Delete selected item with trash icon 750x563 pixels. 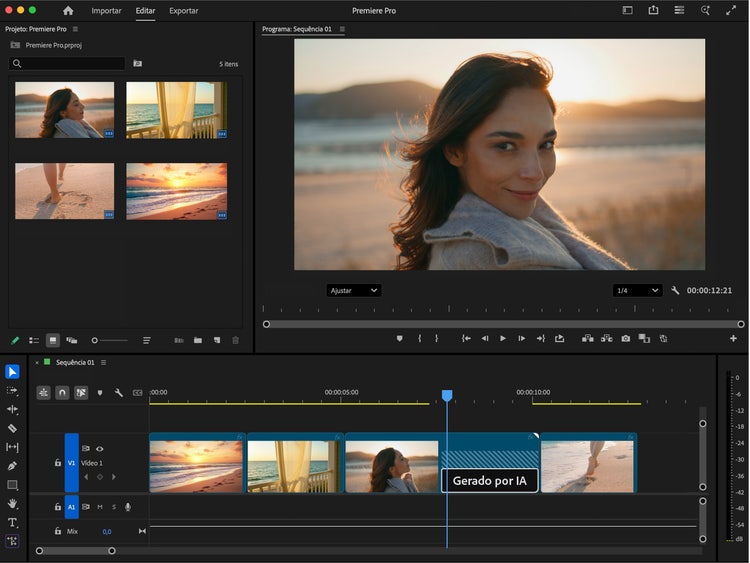click(235, 341)
